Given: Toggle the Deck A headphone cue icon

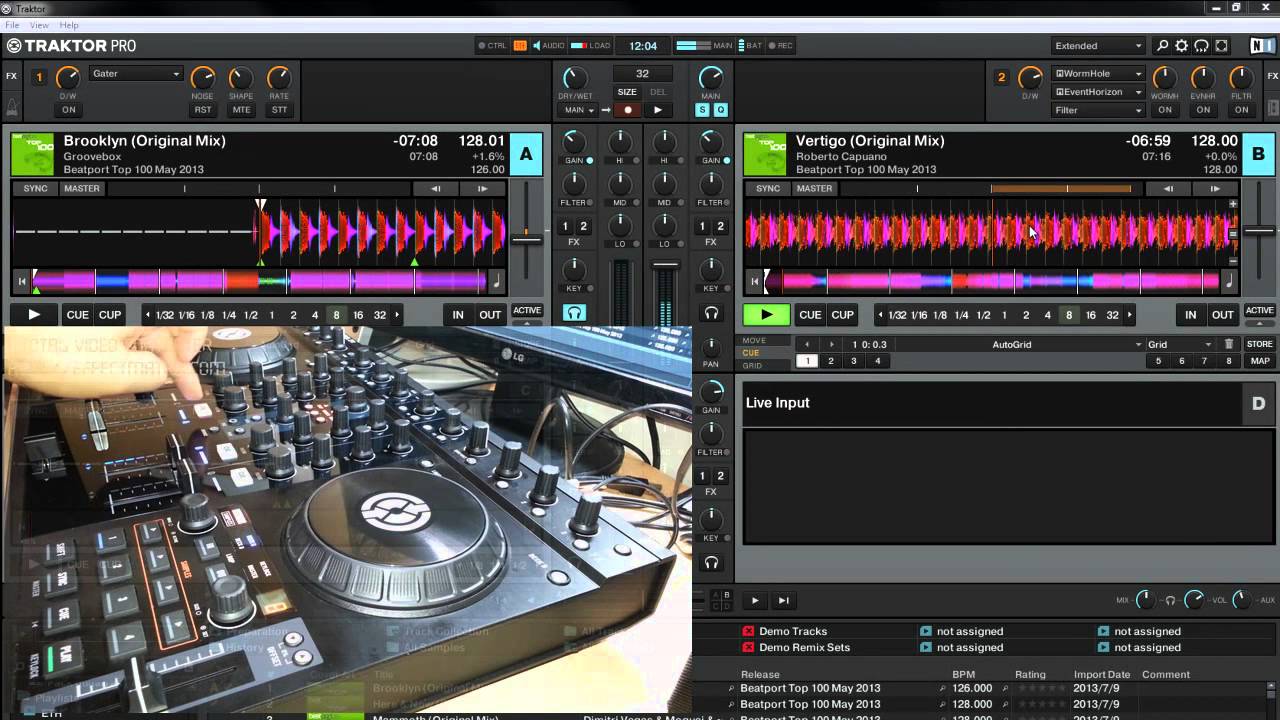Looking at the screenshot, I should 574,313.
